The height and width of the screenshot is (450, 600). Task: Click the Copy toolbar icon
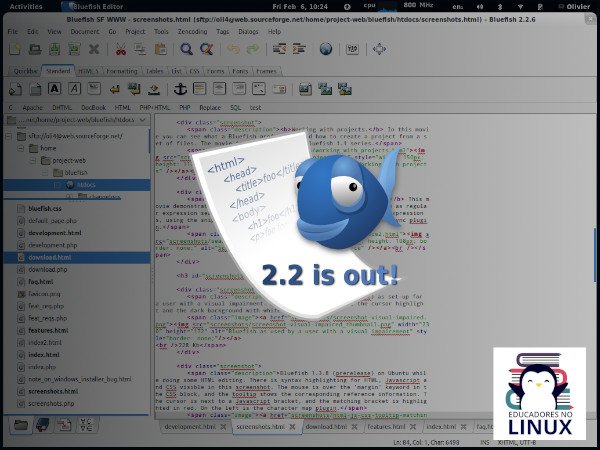140,49
